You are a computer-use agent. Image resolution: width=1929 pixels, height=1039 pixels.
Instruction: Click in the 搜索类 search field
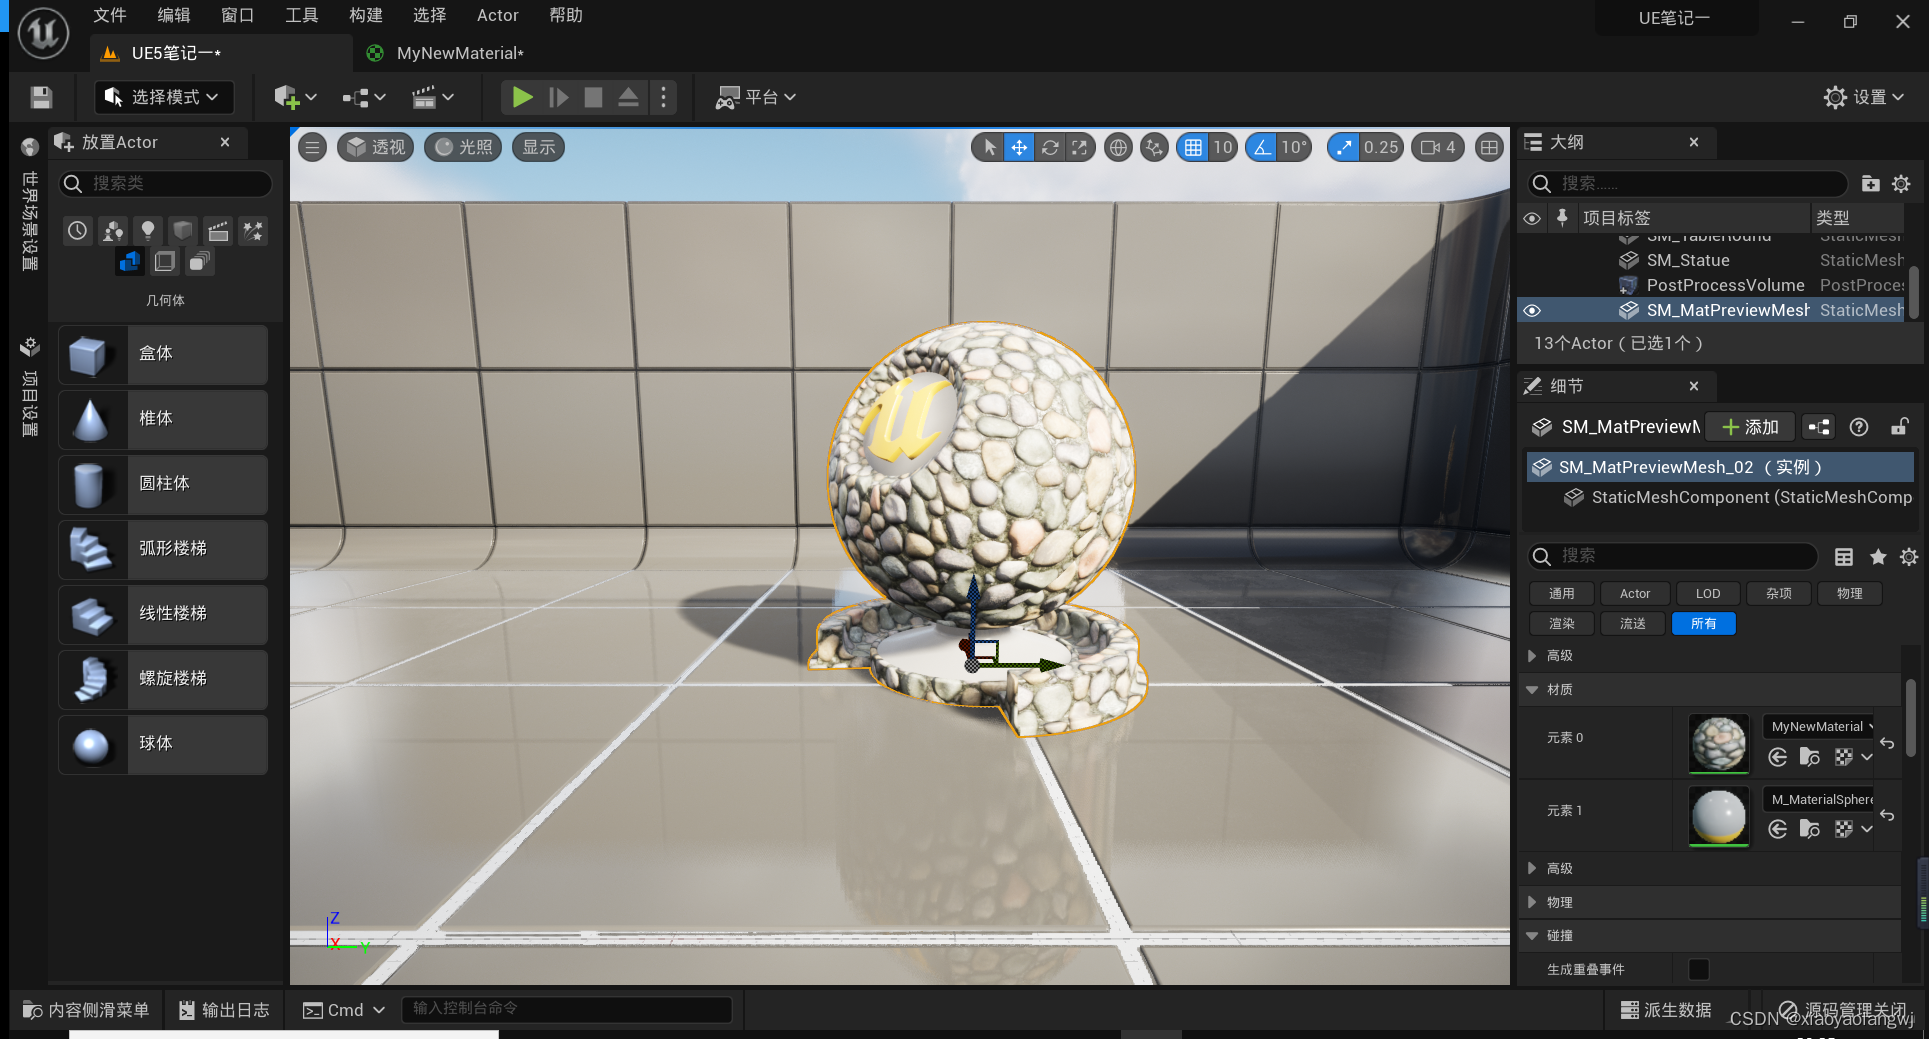[x=166, y=183]
